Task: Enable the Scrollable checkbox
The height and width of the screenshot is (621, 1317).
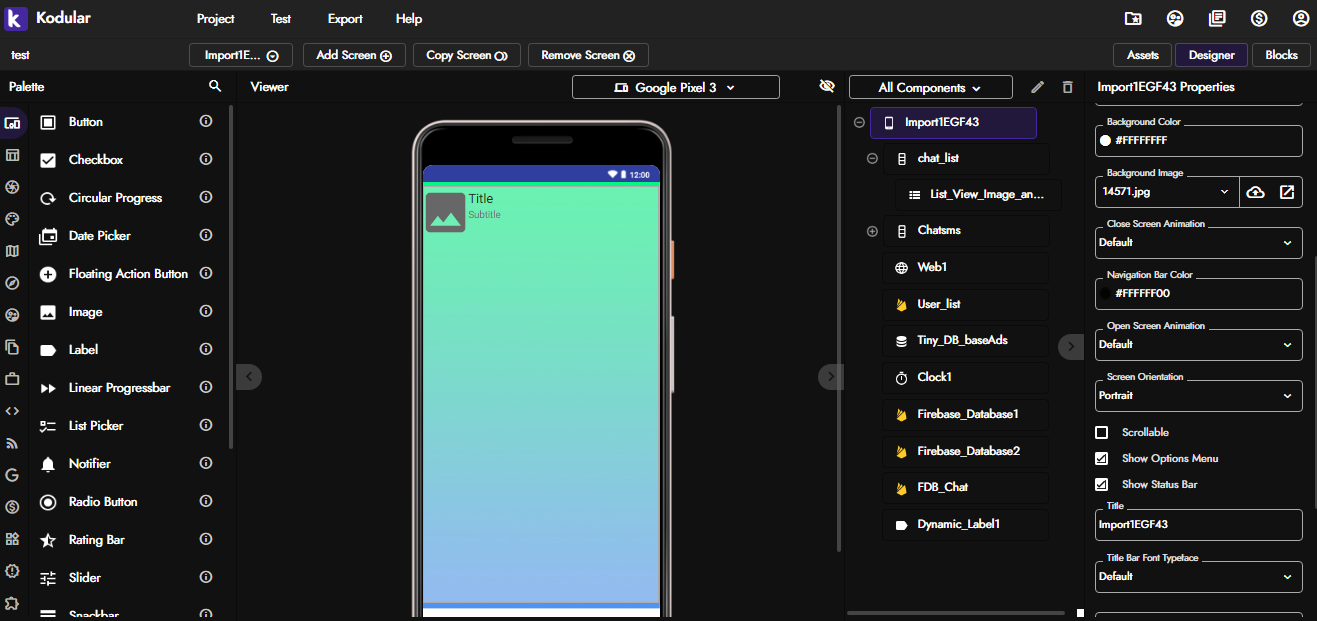Action: tap(1102, 433)
